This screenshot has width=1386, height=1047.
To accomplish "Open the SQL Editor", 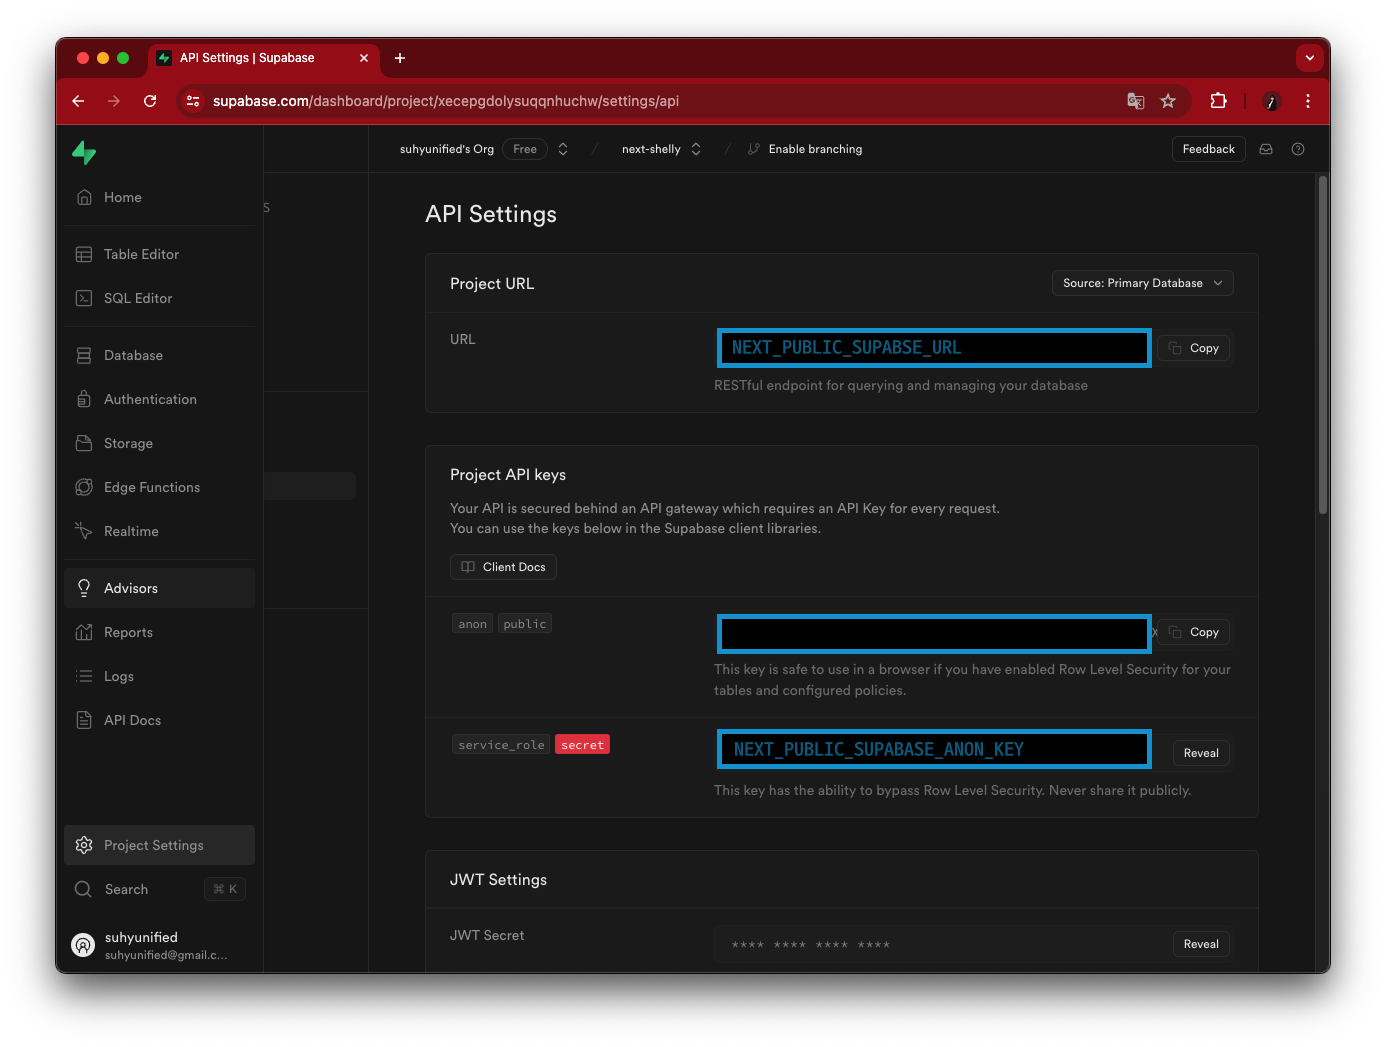I will pyautogui.click(x=160, y=298).
